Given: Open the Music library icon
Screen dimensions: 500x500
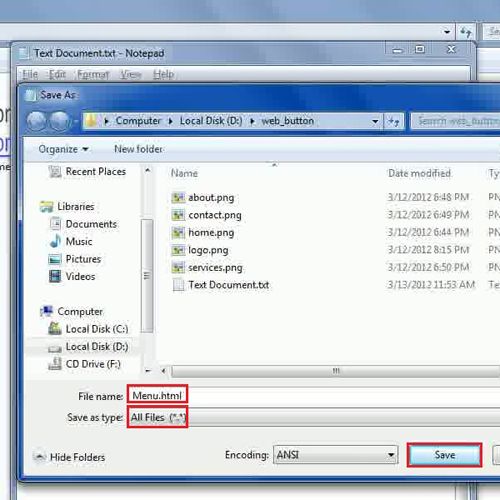Looking at the screenshot, I should (55, 241).
